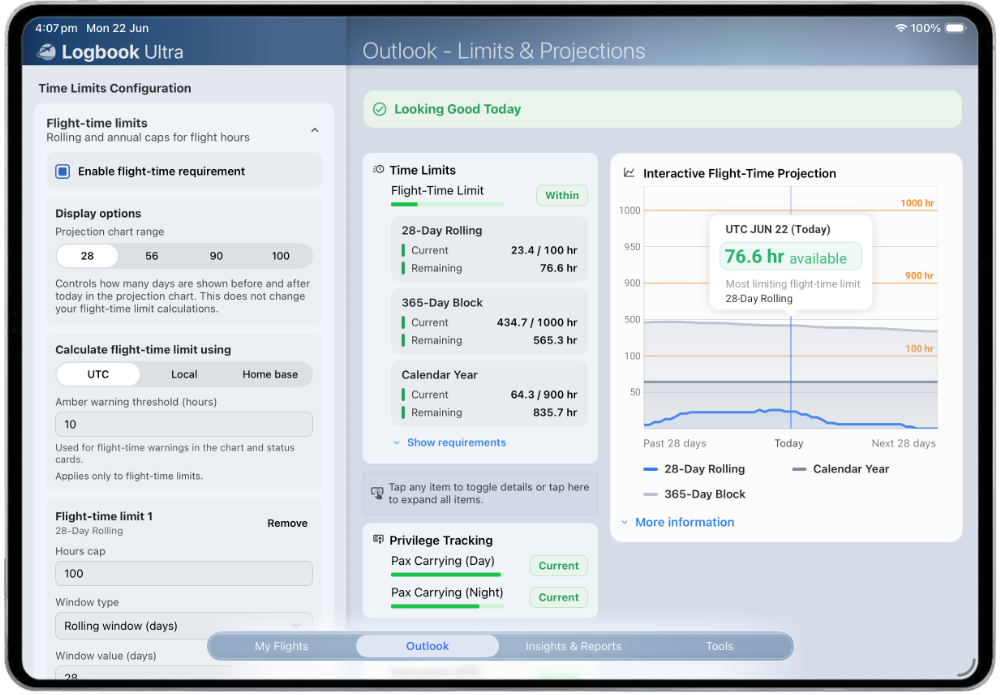Click the 64.3 / 900 hr value
Image resolution: width=1000 pixels, height=695 pixels.
click(x=544, y=395)
